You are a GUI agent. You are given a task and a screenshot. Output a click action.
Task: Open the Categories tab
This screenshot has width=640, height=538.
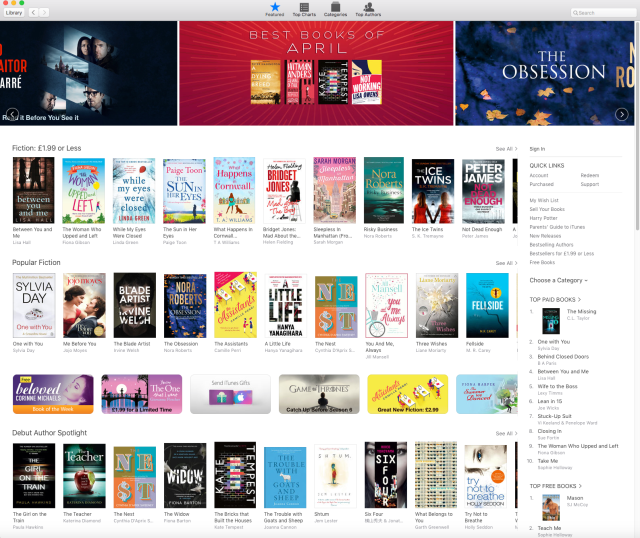coord(335,9)
